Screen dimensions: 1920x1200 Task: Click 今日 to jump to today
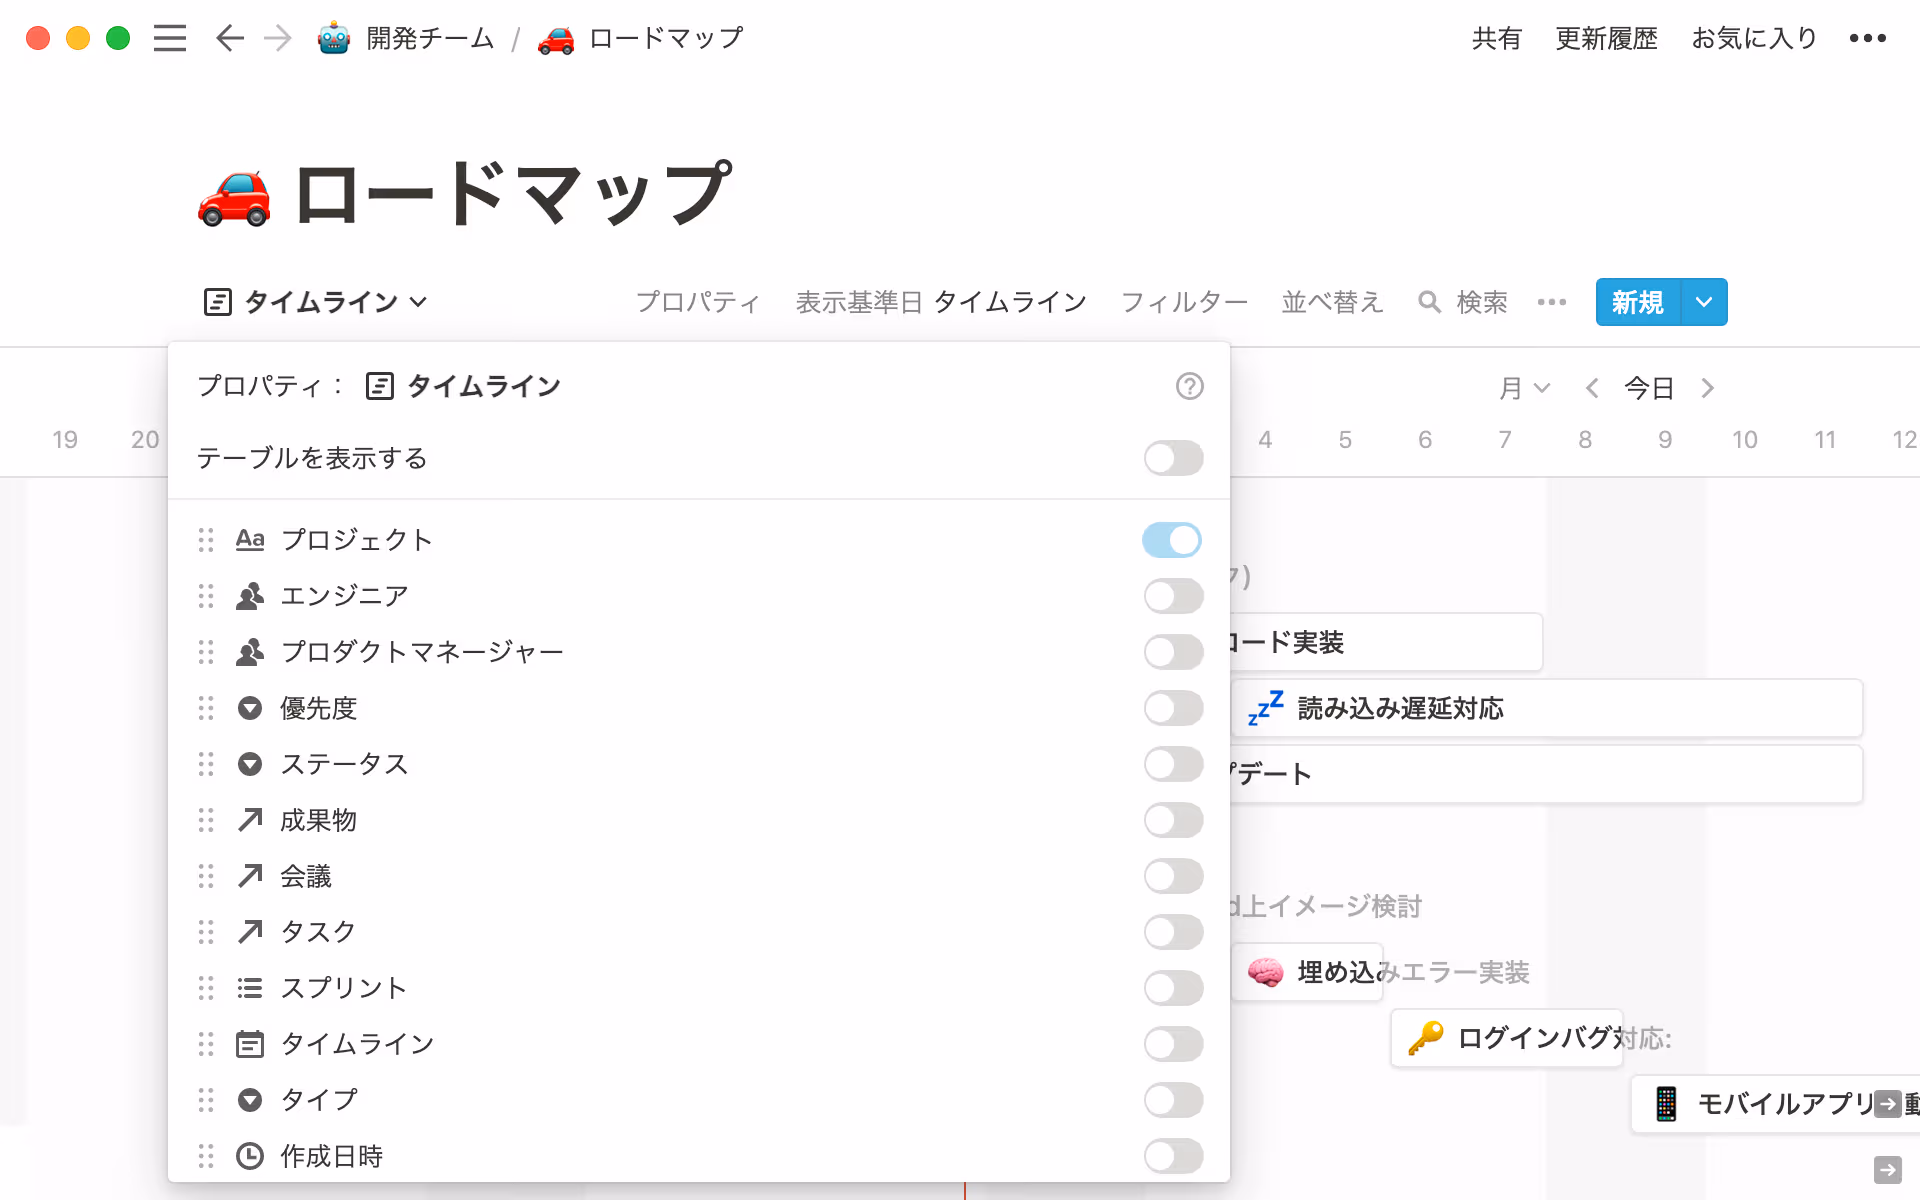click(x=1648, y=388)
